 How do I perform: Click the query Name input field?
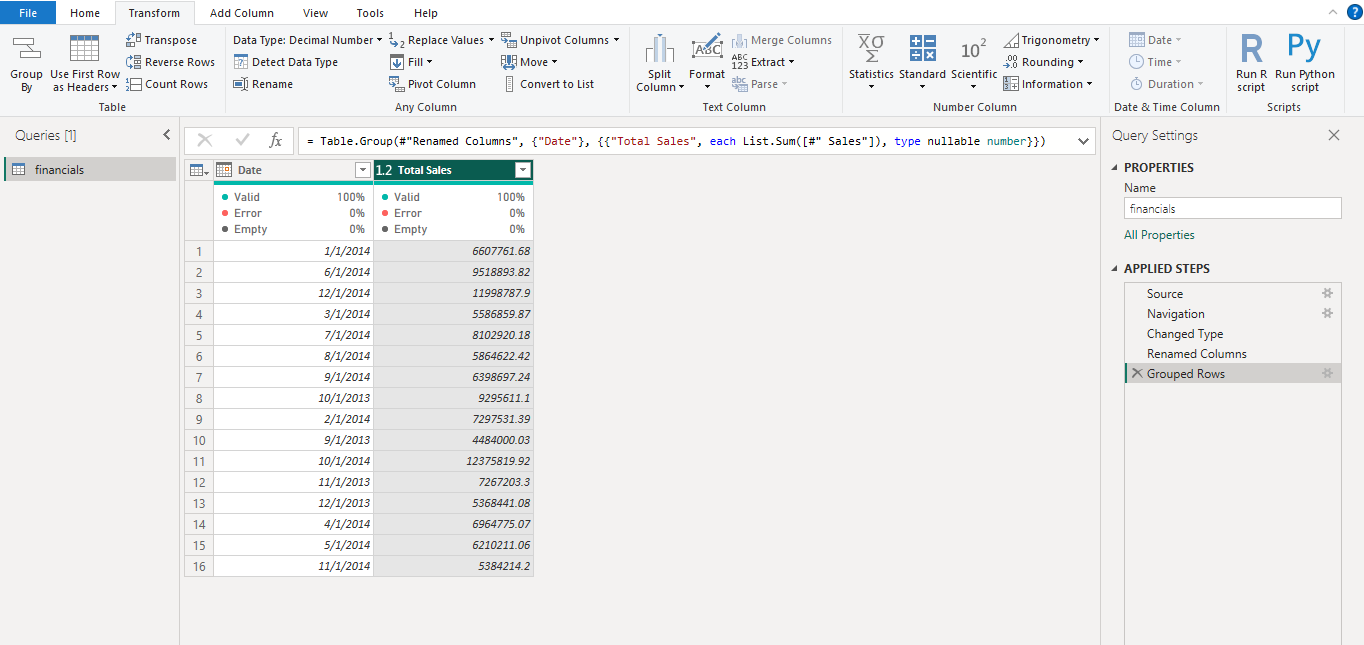coord(1233,209)
